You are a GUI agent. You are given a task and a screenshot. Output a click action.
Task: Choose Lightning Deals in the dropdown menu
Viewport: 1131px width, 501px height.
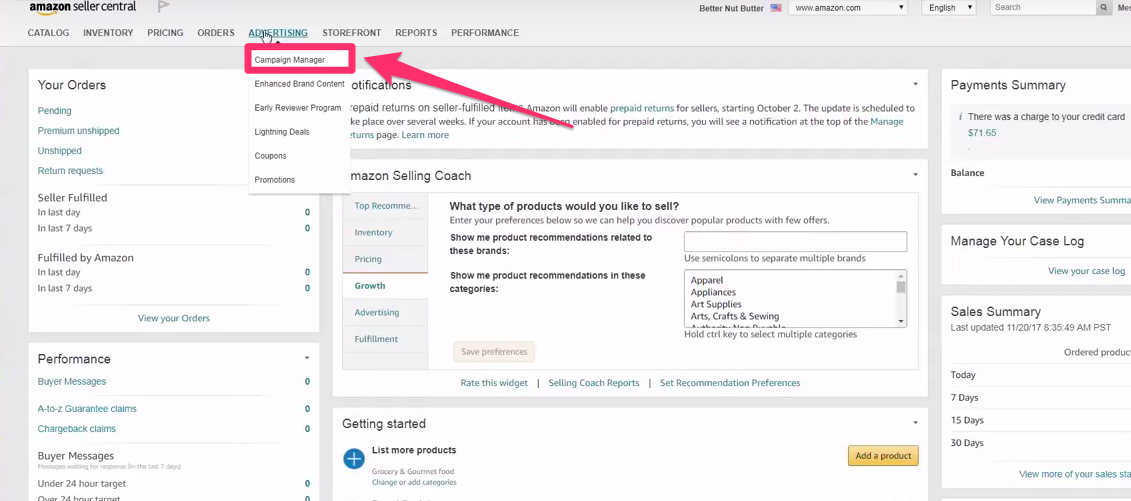click(282, 132)
